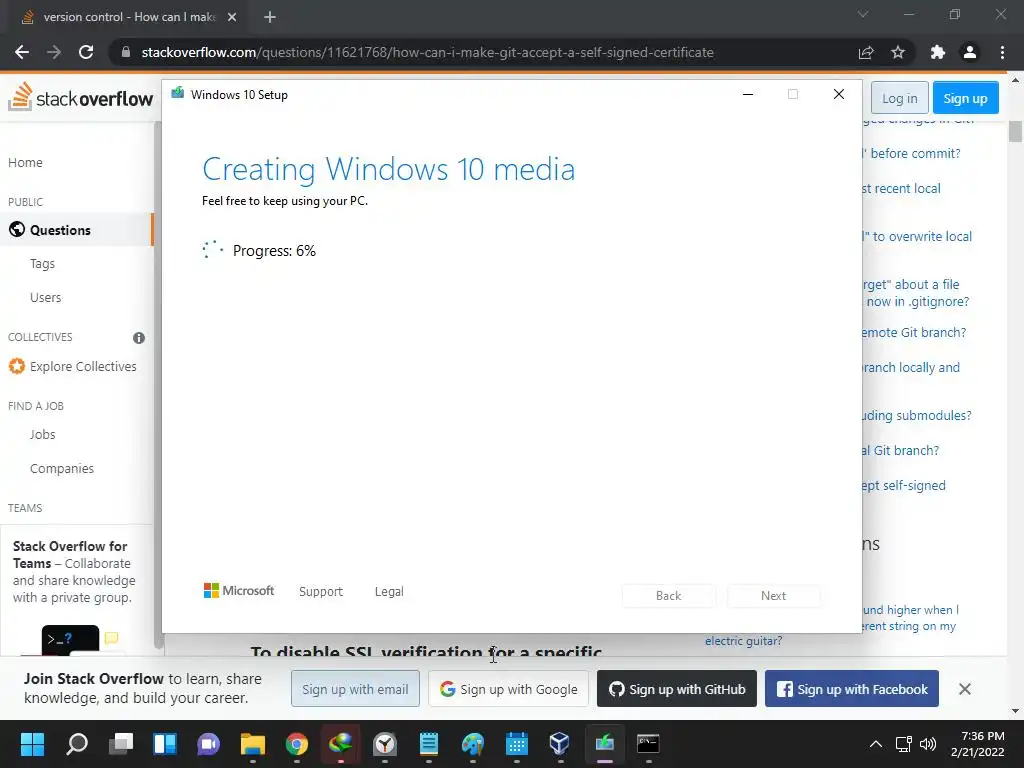The height and width of the screenshot is (768, 1024).
Task: Open Tags in the sidebar
Action: 42,264
